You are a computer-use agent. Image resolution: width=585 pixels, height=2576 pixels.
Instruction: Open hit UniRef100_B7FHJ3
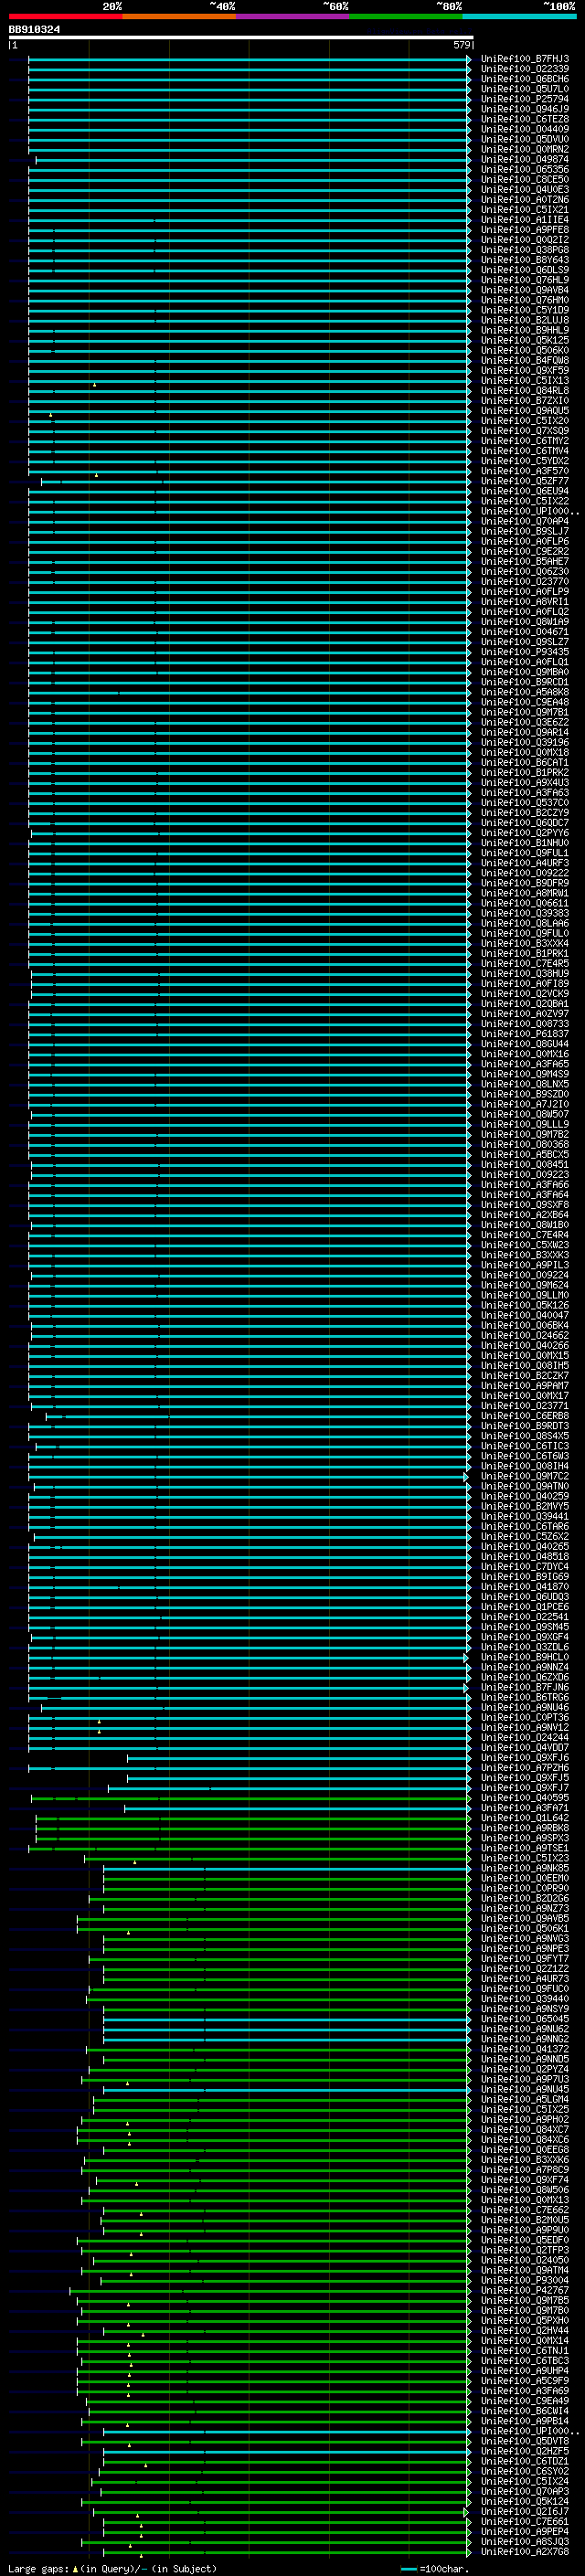pyautogui.click(x=525, y=59)
